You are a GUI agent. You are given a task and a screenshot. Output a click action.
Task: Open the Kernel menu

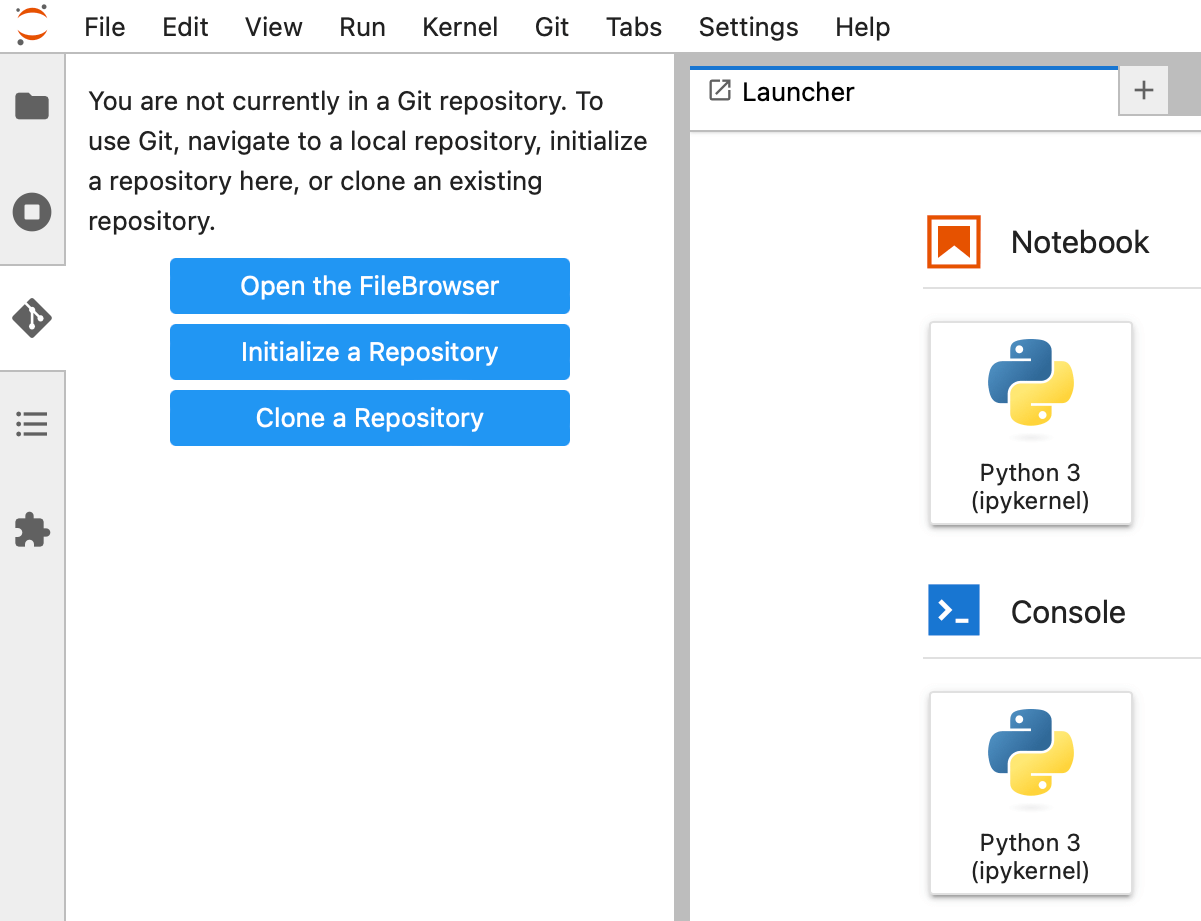tap(460, 27)
